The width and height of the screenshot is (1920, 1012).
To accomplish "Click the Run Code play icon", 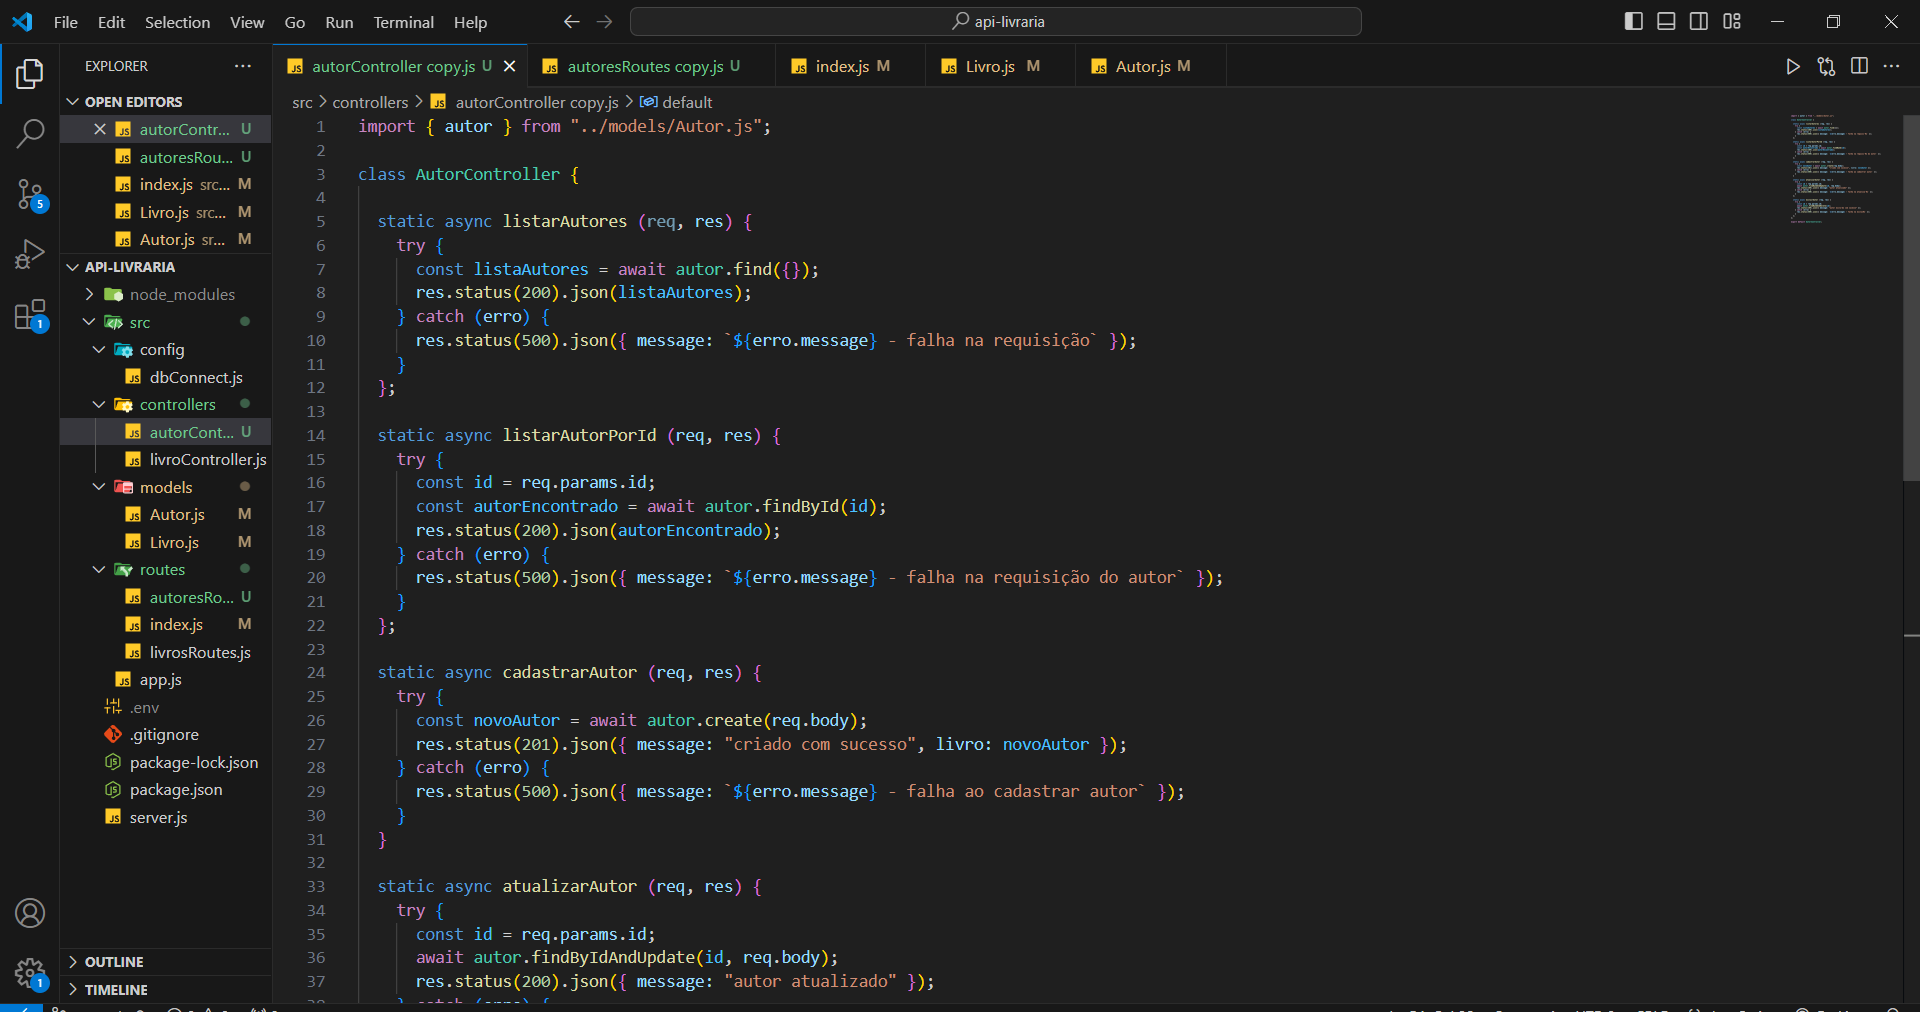I will tap(1793, 66).
